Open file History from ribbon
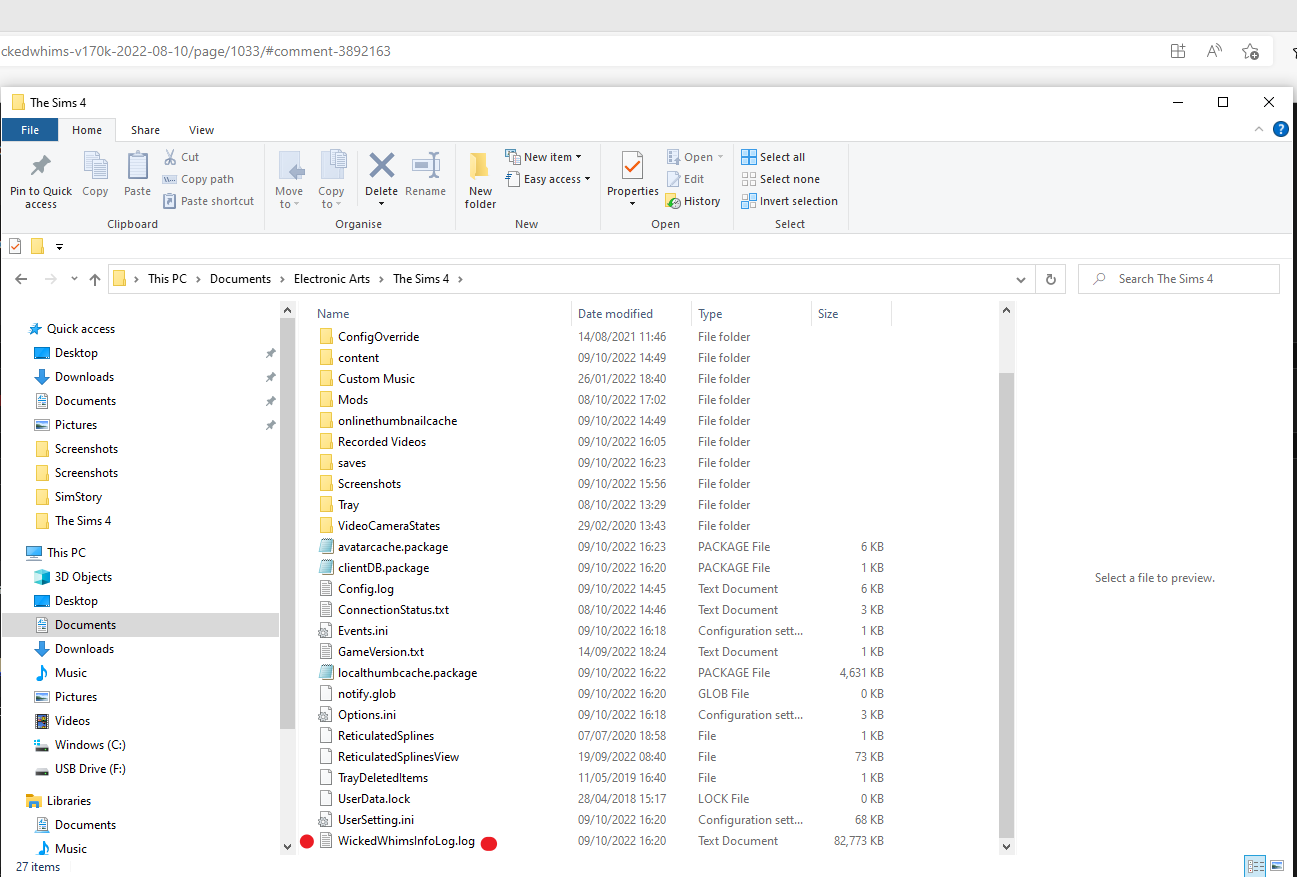The height and width of the screenshot is (877, 1297). point(693,201)
